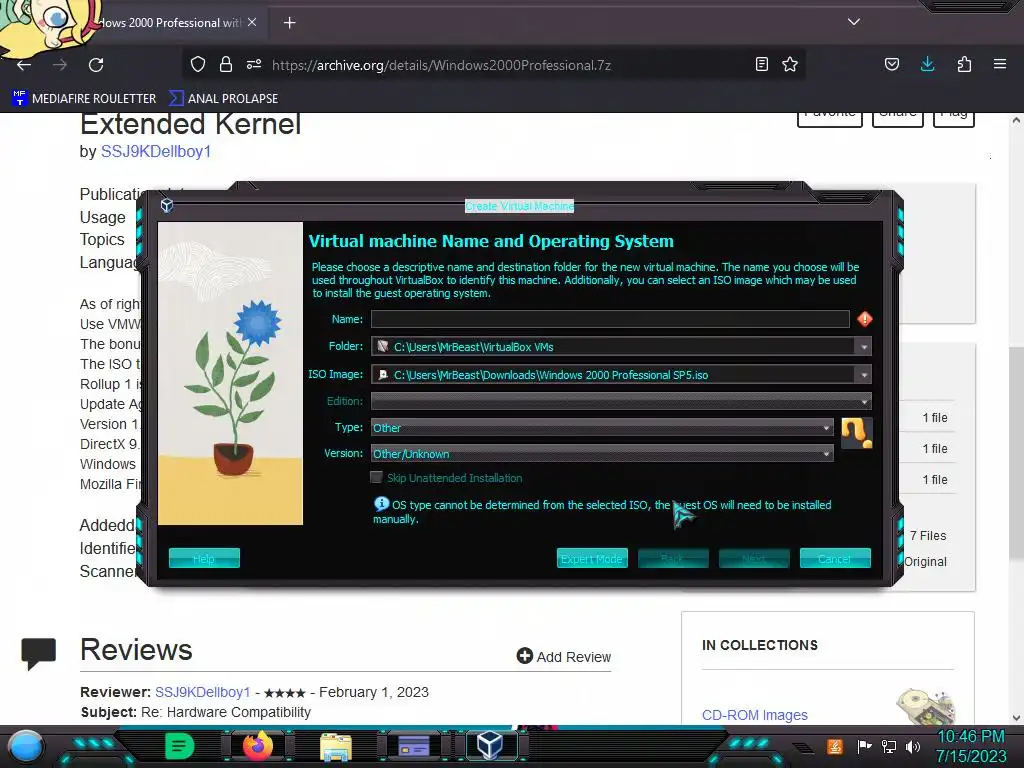This screenshot has width=1024, height=768.
Task: Open ANAL PROLAPSE bookmark
Action: pyautogui.click(x=223, y=99)
